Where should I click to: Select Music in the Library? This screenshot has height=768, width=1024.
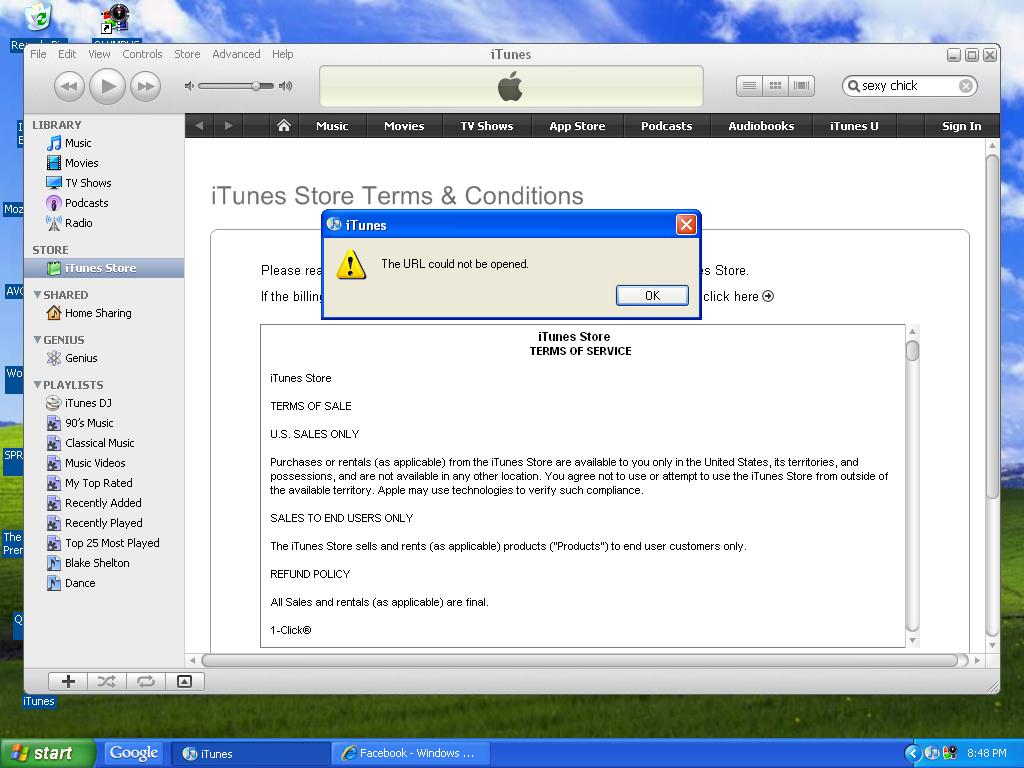tap(104, 143)
